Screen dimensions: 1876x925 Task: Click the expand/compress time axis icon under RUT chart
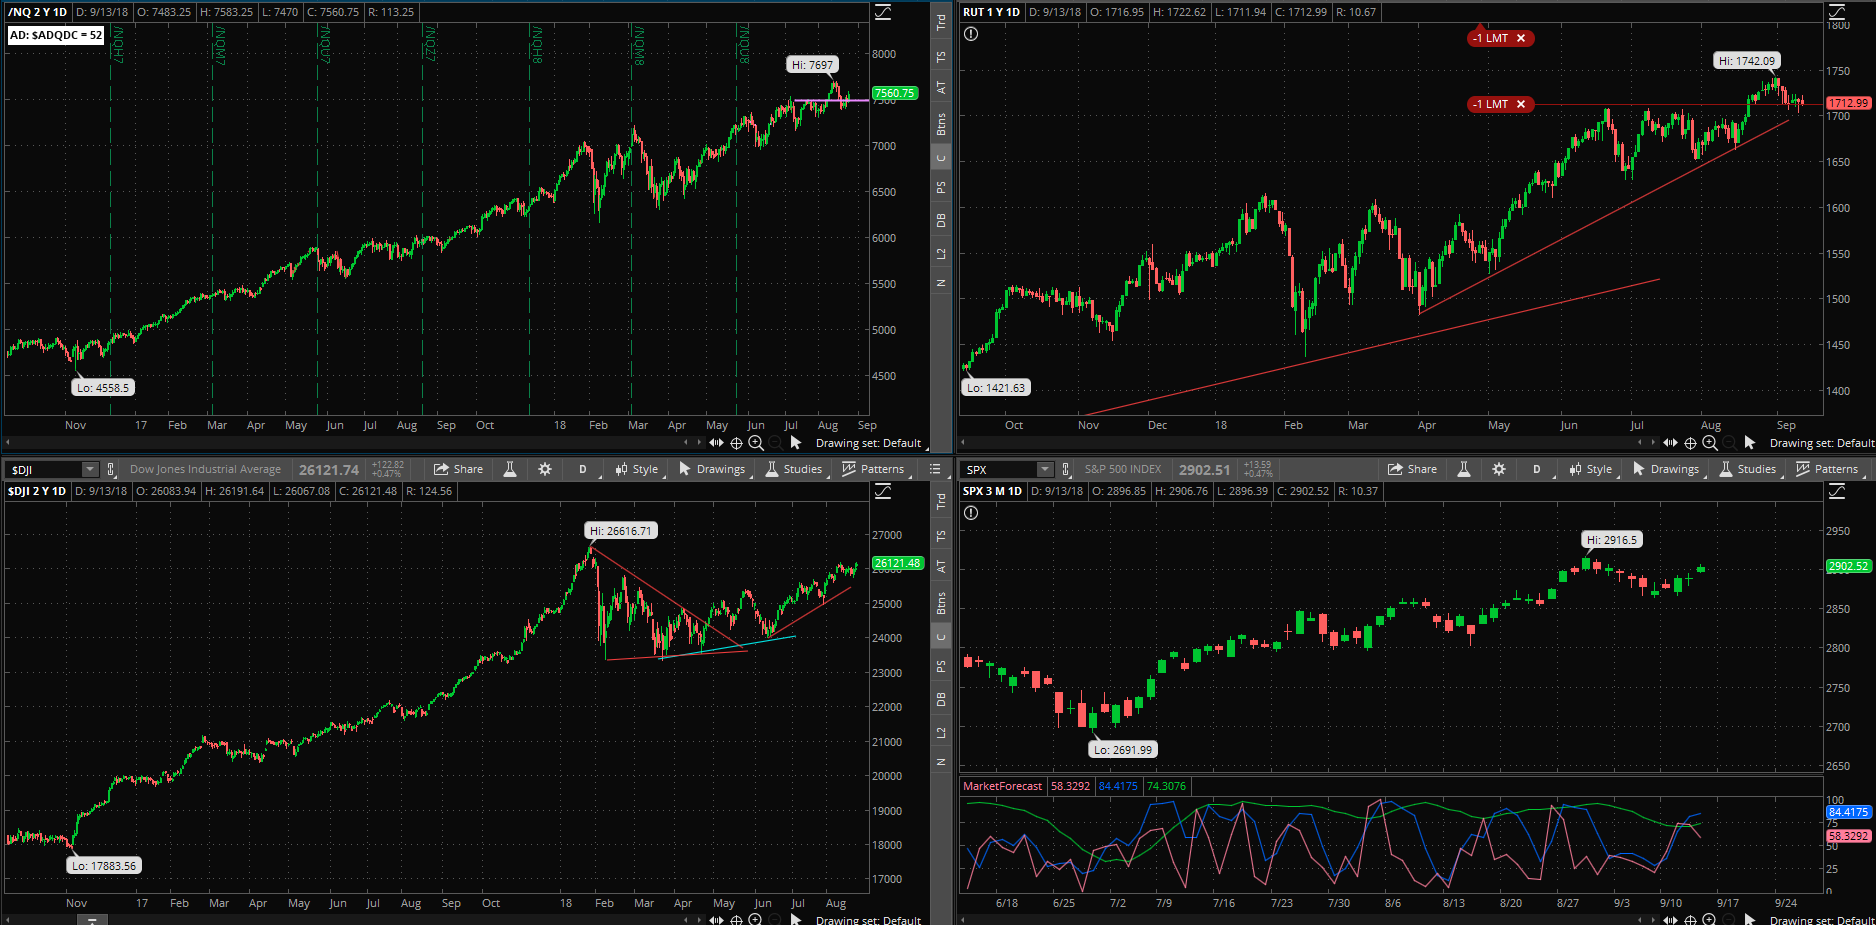point(1670,443)
